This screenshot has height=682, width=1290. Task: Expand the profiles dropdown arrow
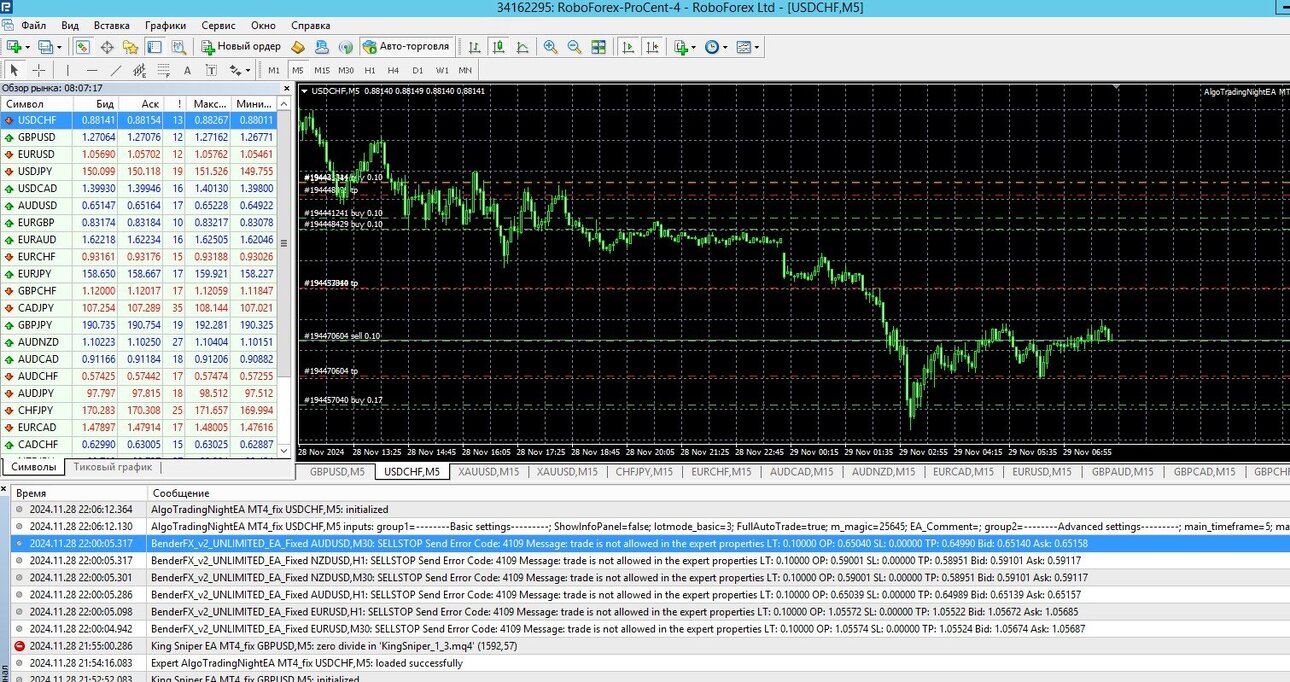[59, 47]
